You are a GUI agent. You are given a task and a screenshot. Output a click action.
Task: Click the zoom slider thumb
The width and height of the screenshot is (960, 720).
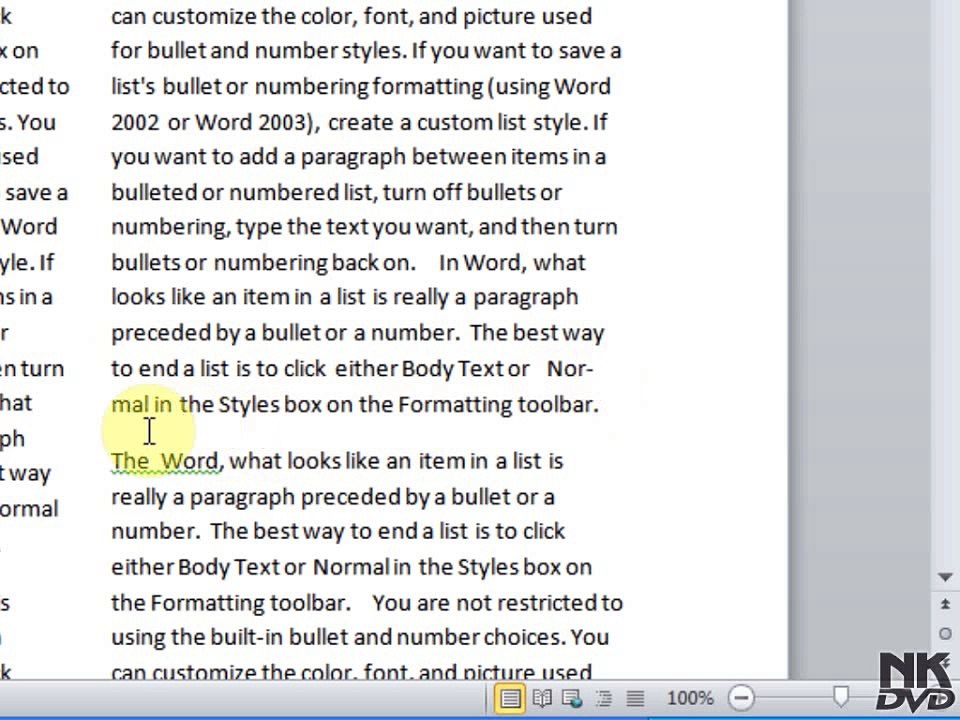tap(841, 696)
